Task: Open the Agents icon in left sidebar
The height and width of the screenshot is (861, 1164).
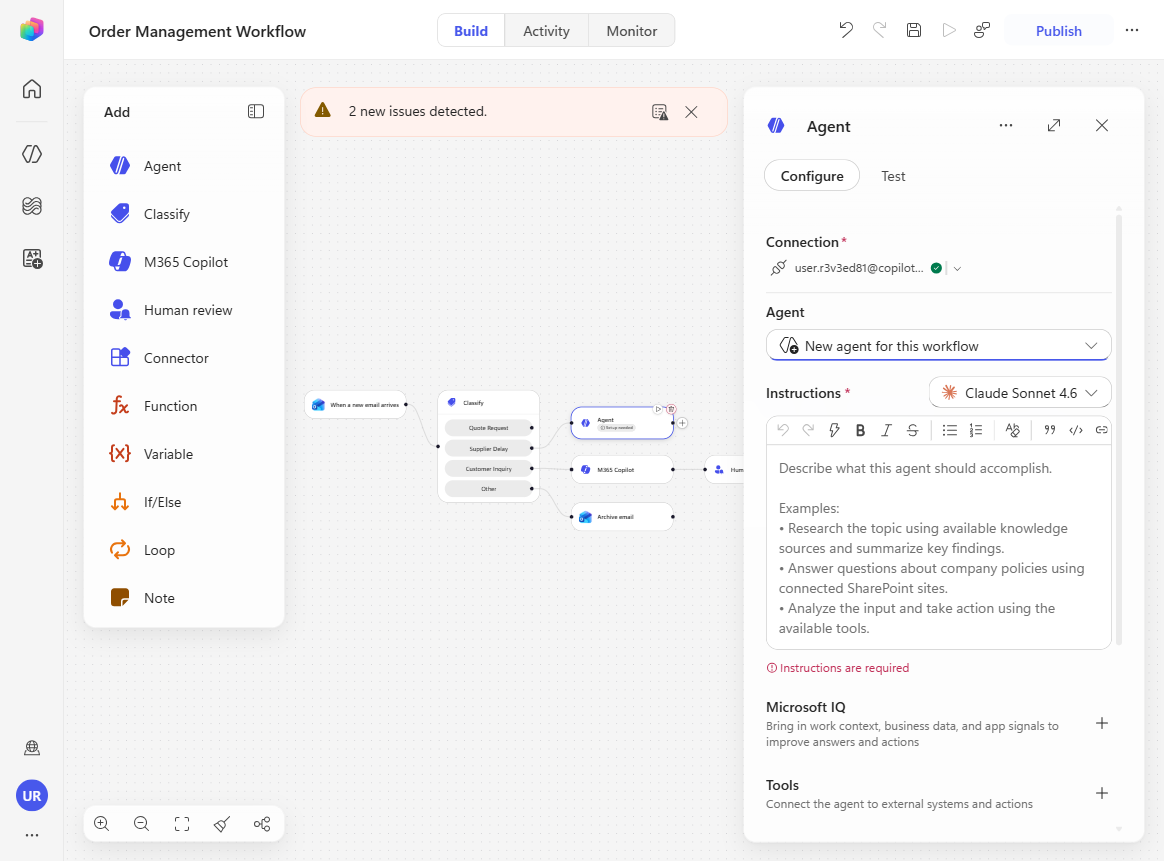Action: pos(32,154)
